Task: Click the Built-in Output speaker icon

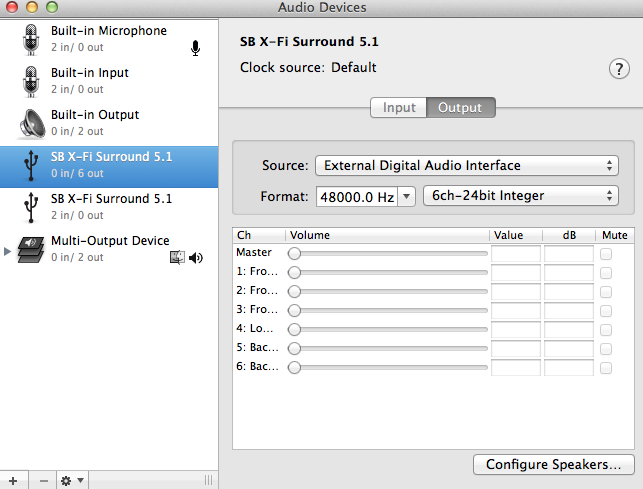Action: pos(32,123)
